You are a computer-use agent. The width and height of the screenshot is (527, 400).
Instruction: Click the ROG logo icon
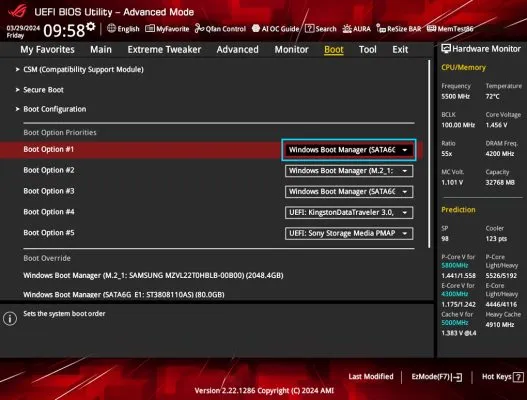(x=17, y=10)
